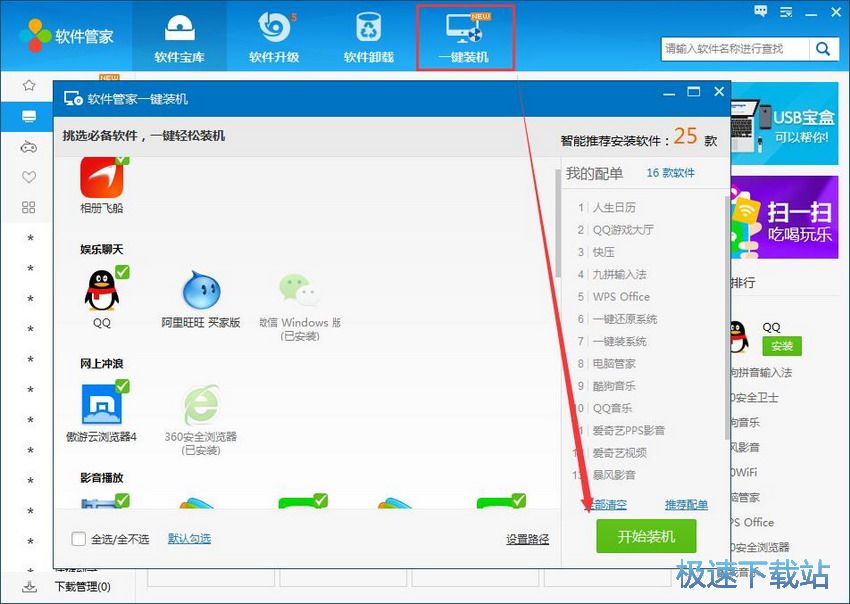Select the 阿里旺旺 买家版 icon
This screenshot has width=850, height=604.
pos(201,291)
